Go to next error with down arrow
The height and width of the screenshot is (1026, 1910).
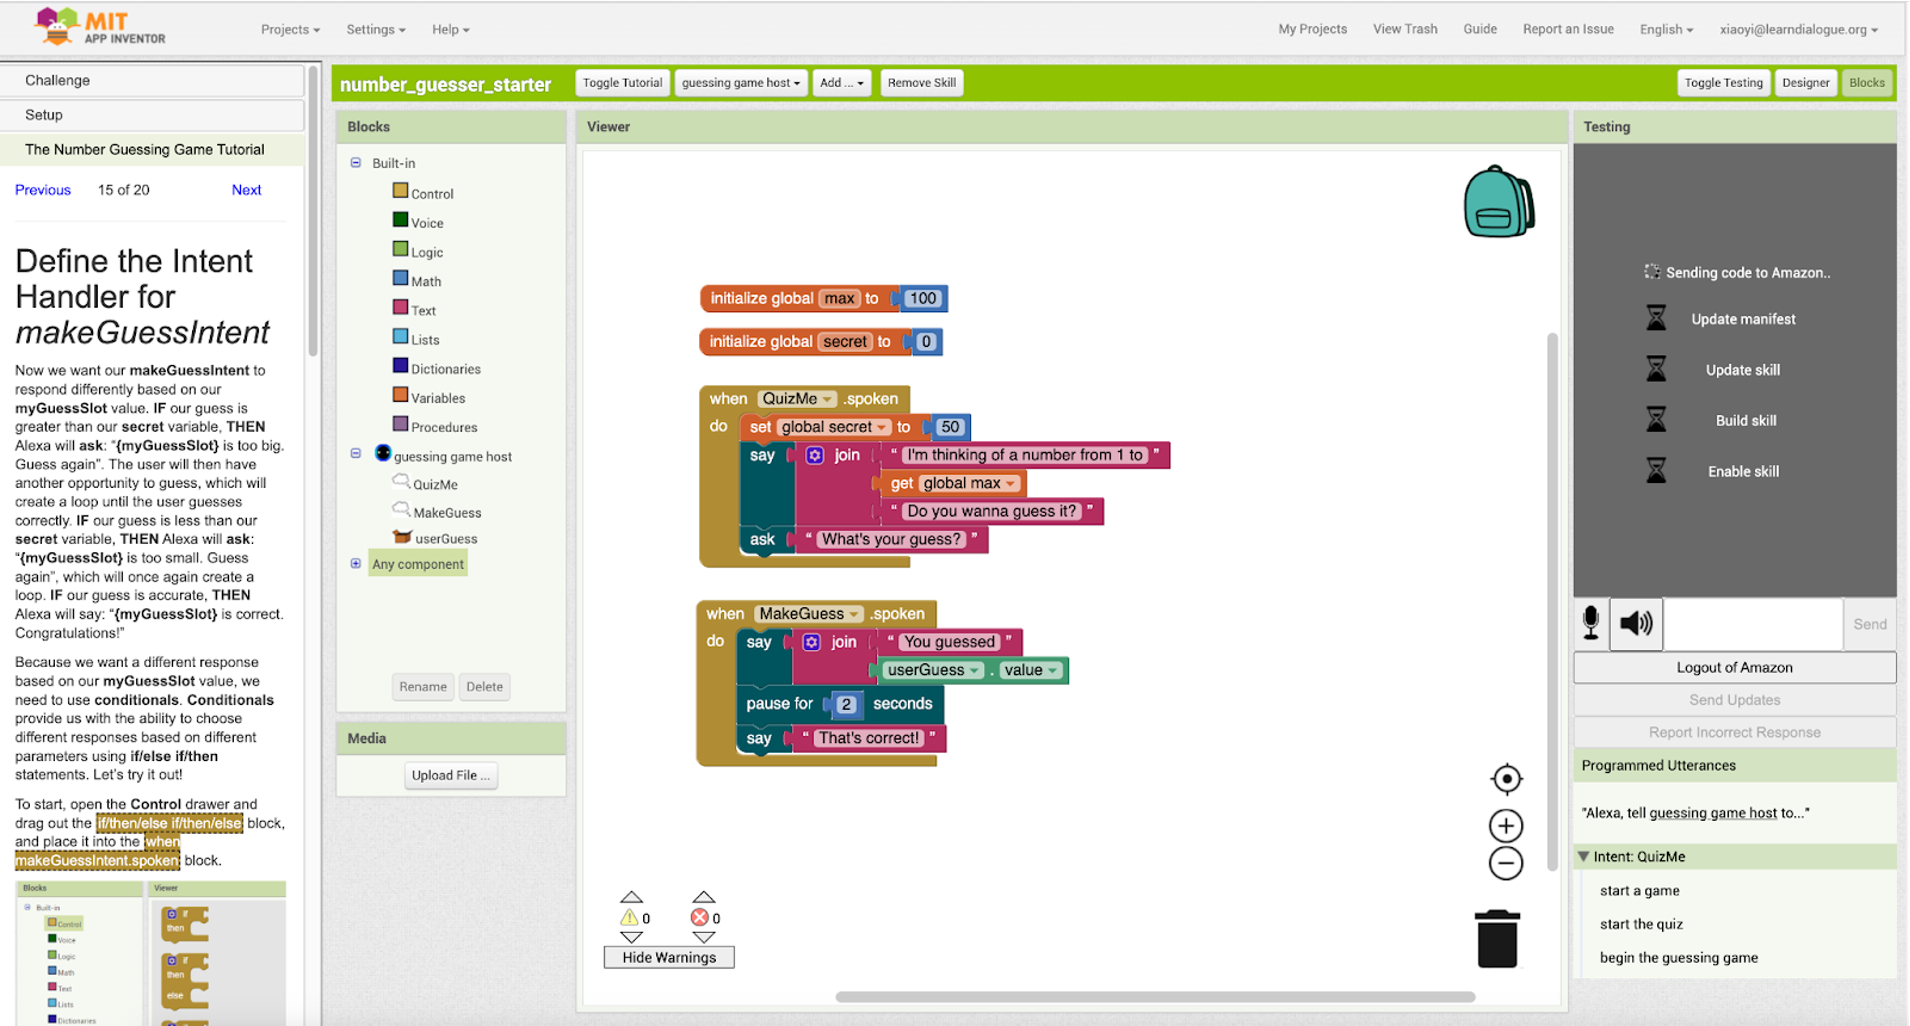pos(704,937)
